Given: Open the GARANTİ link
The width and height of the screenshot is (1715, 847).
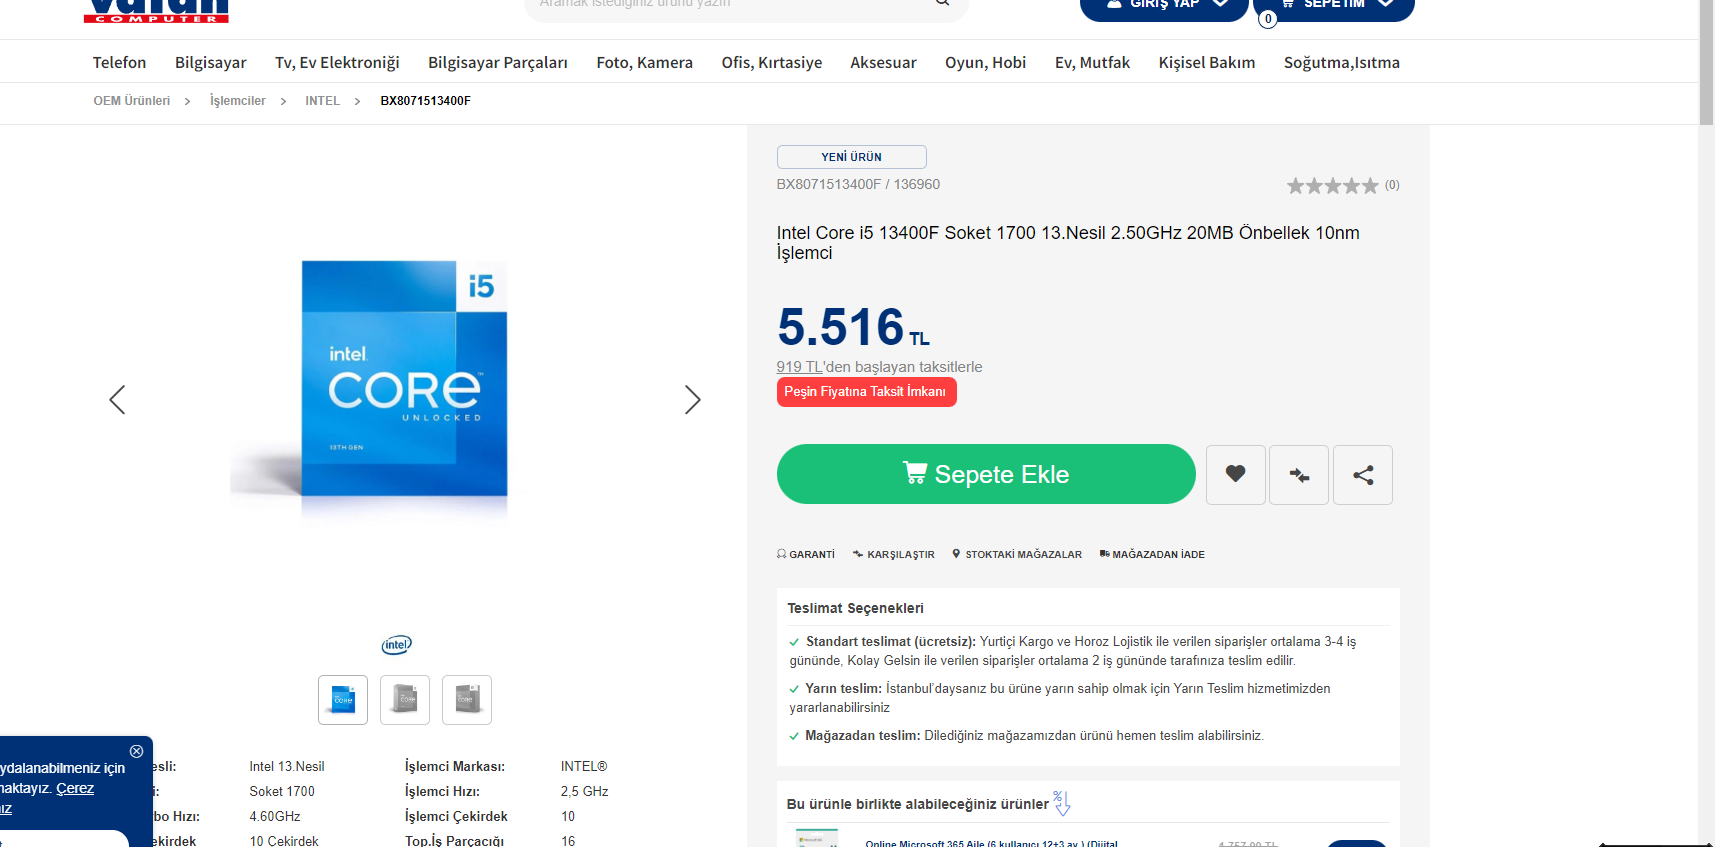Looking at the screenshot, I should coord(806,554).
